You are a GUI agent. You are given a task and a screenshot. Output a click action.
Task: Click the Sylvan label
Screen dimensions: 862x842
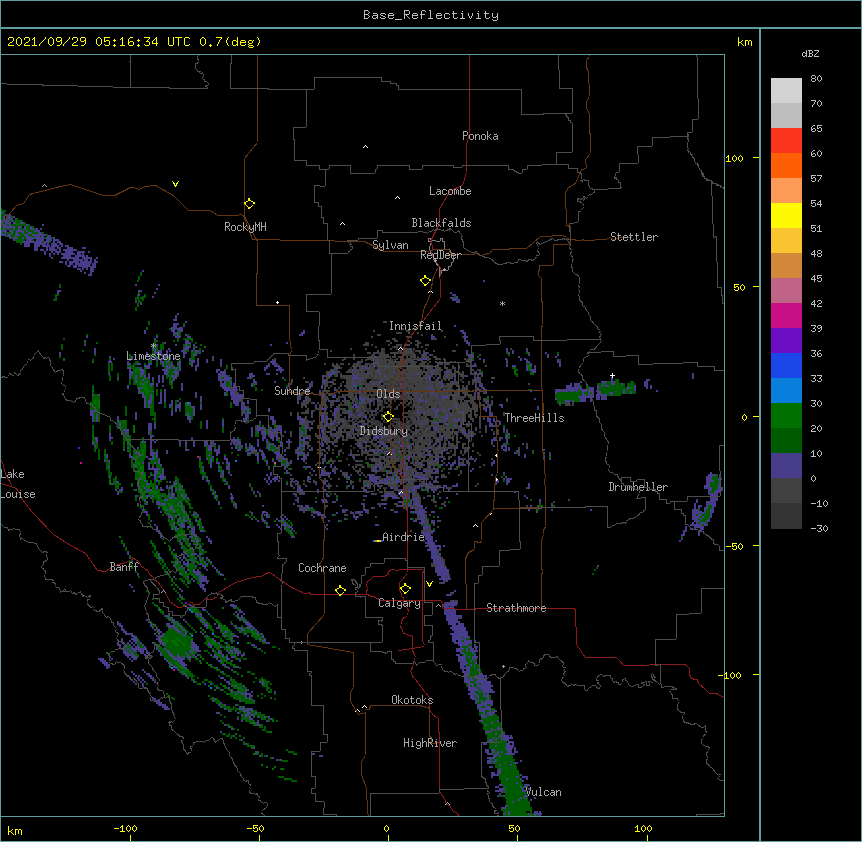click(x=390, y=245)
